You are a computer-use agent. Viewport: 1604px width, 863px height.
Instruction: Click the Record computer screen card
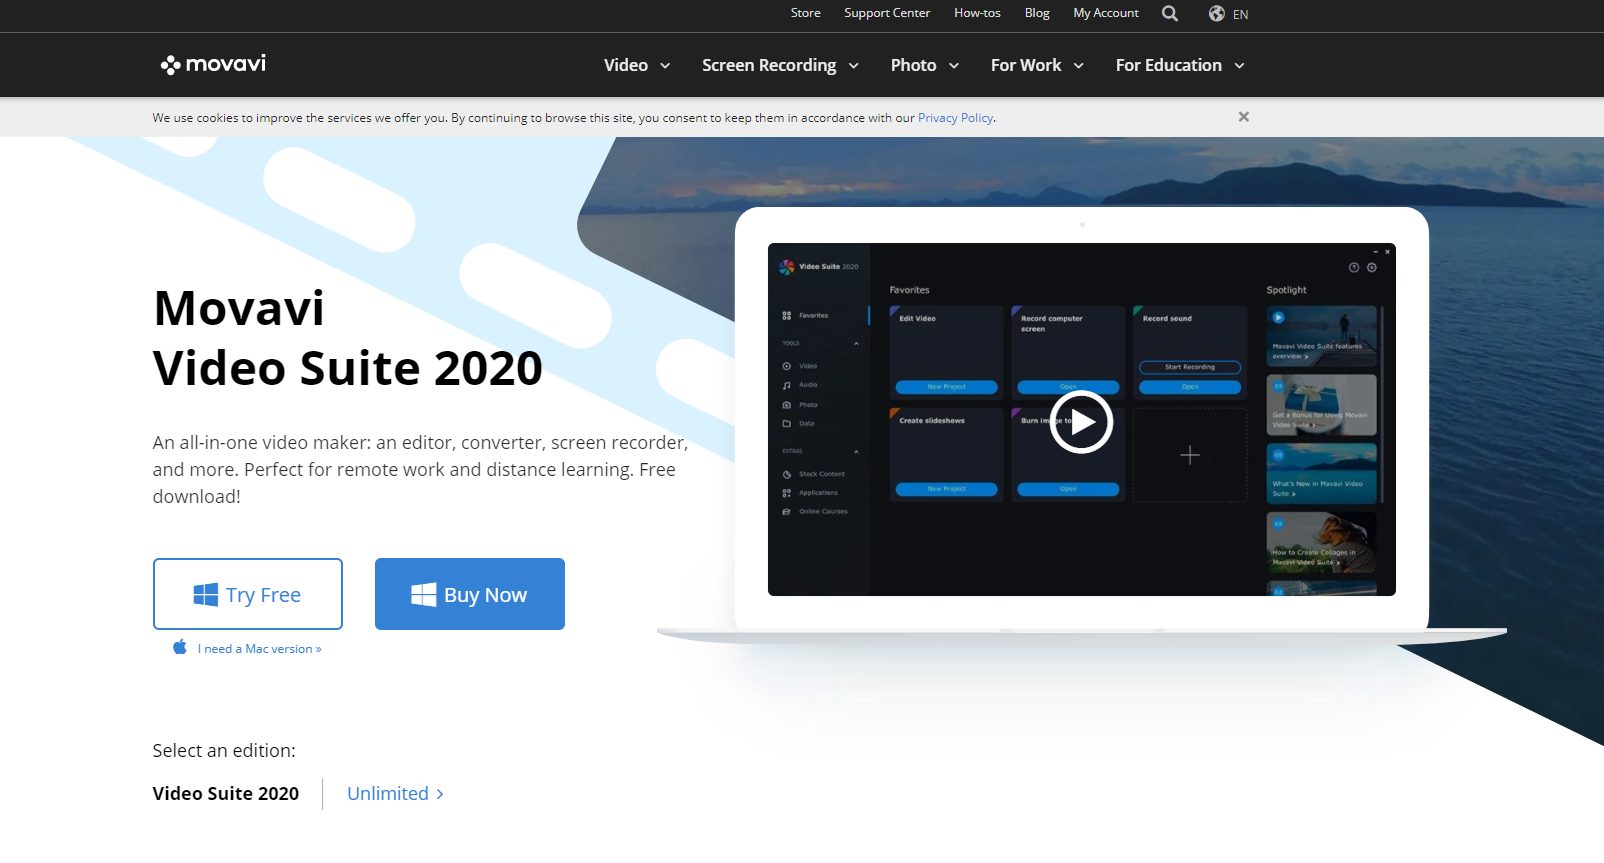coord(1068,352)
